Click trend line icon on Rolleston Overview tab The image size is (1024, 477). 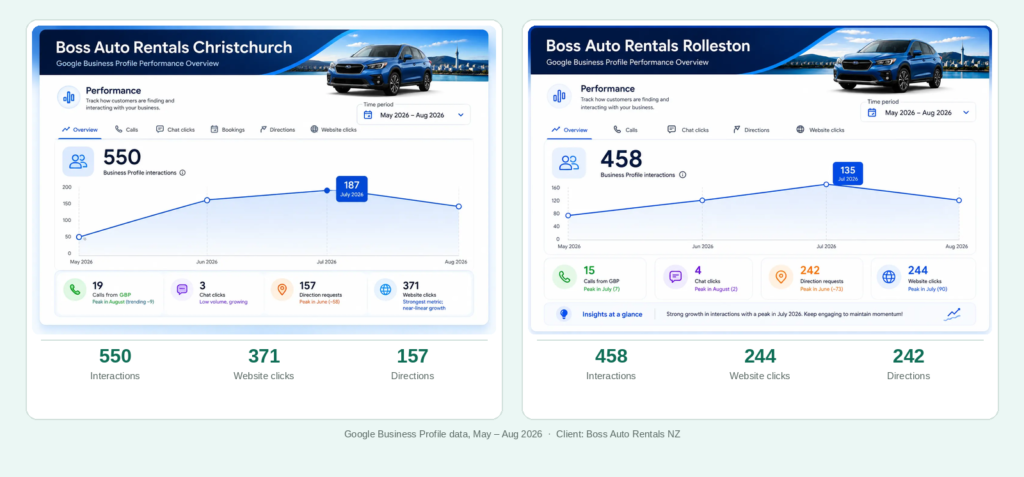point(555,129)
